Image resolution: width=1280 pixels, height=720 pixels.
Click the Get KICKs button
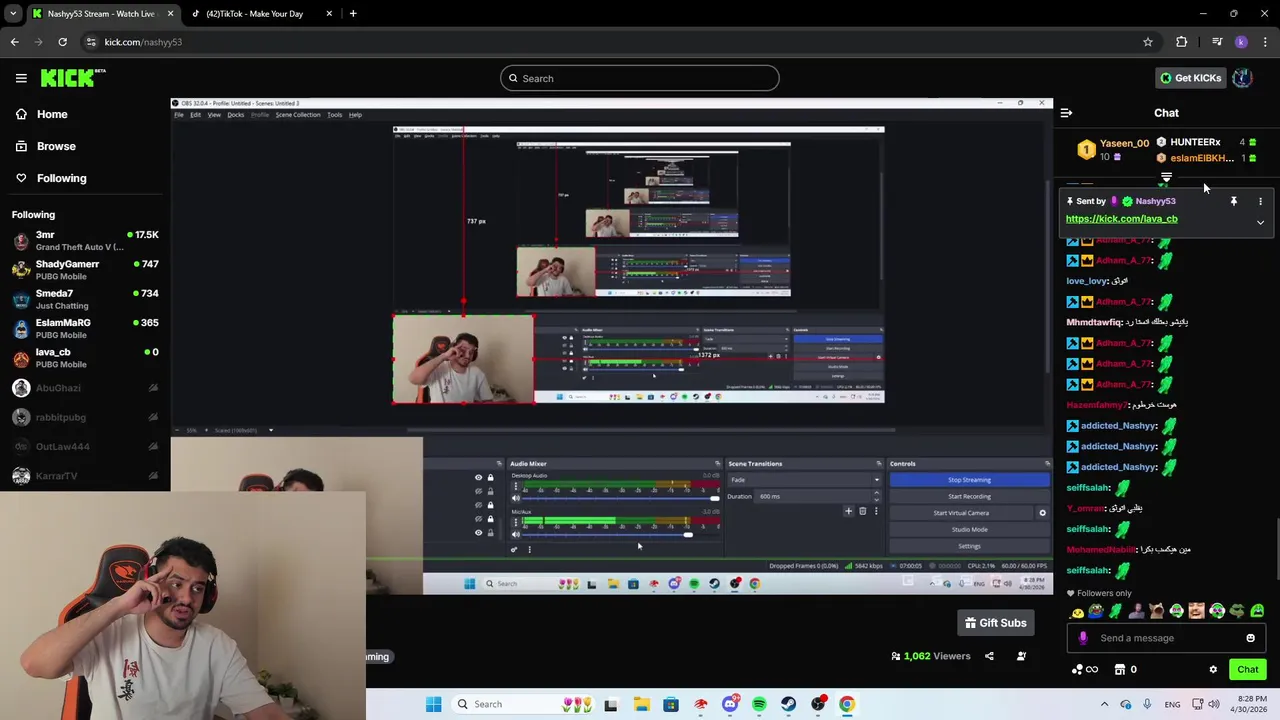click(x=1190, y=78)
